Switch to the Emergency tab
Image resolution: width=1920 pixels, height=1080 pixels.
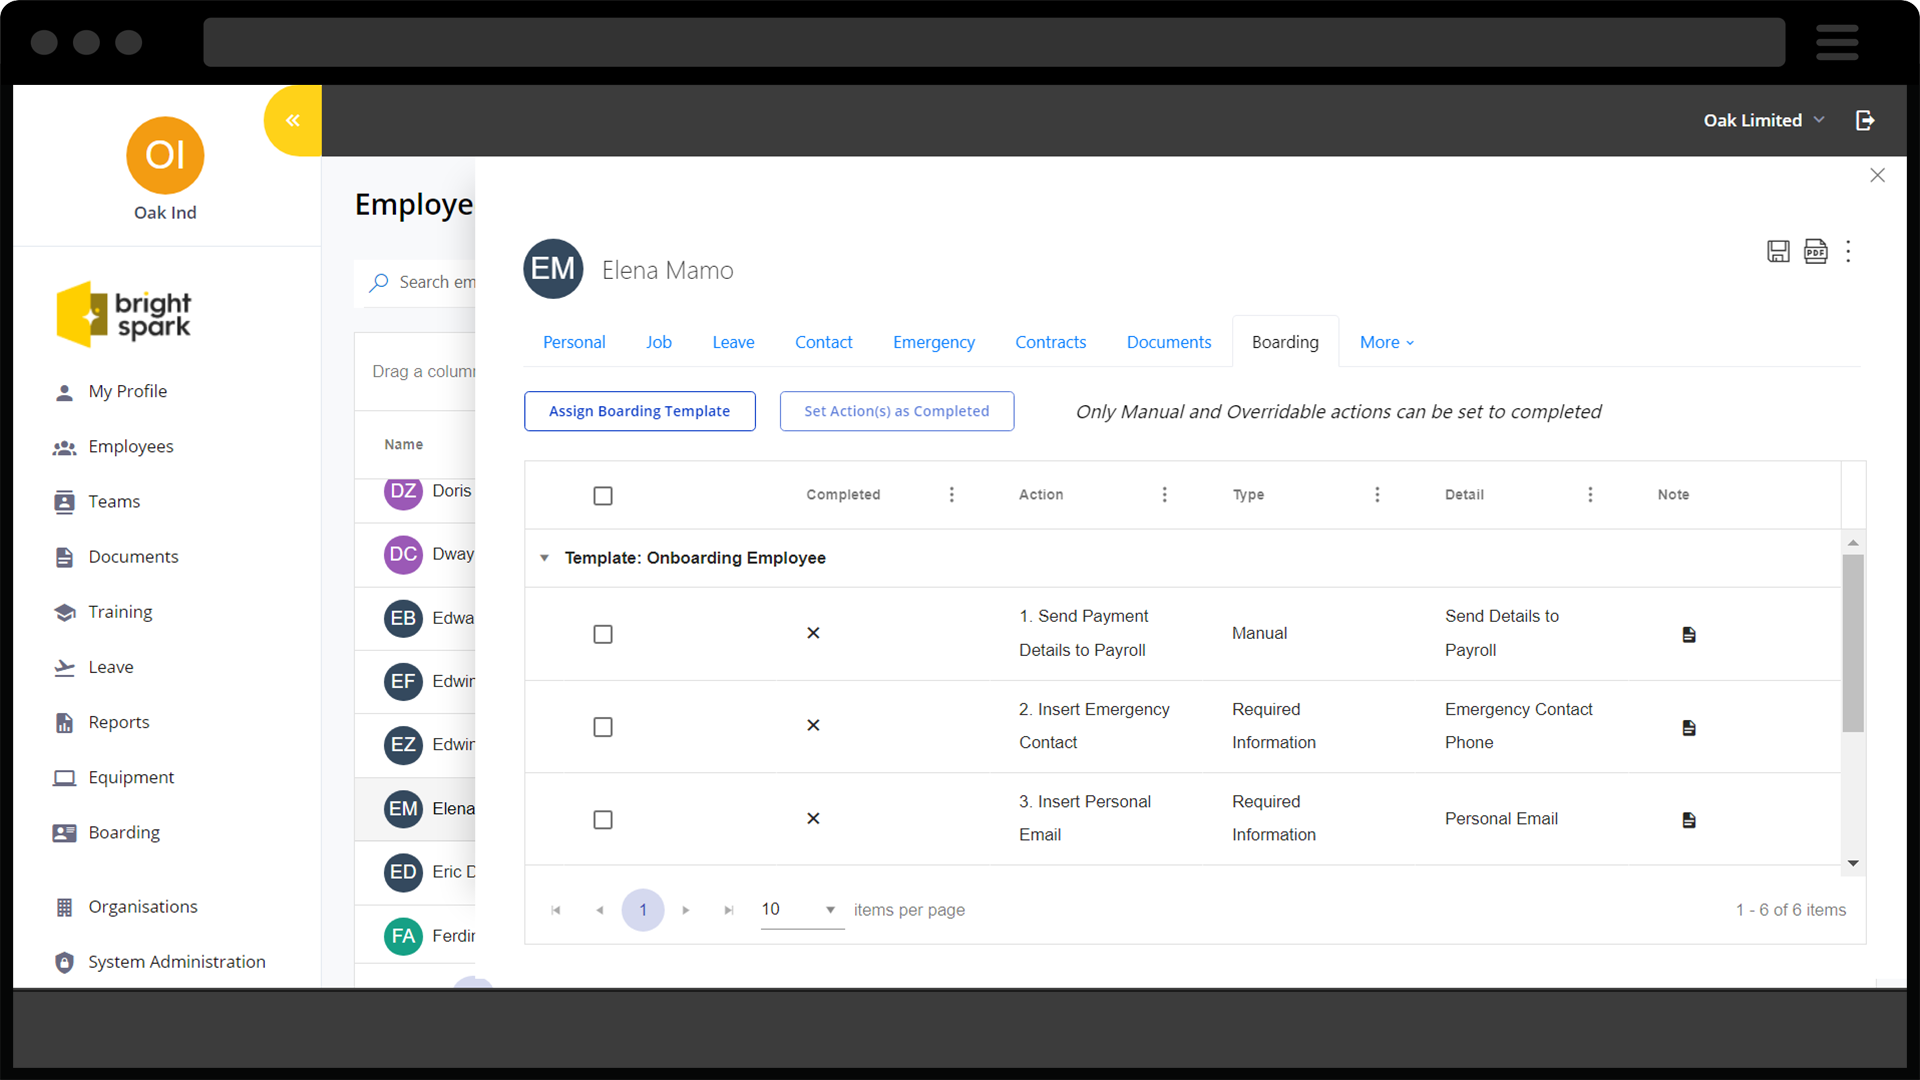934,342
